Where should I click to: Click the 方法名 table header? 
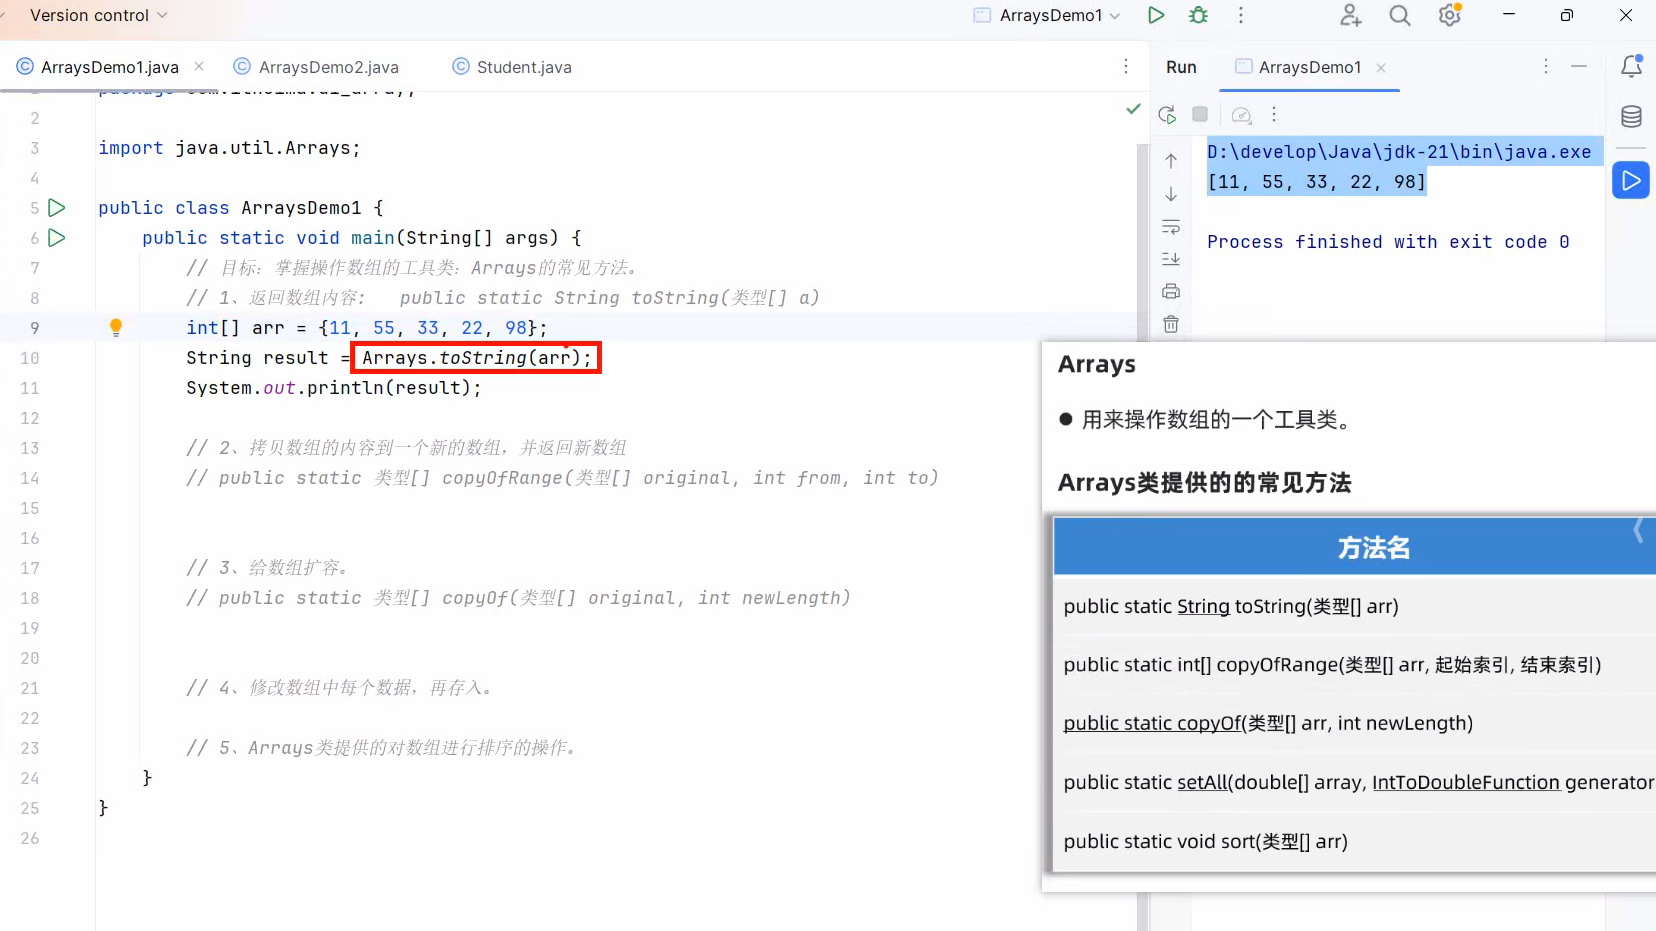(x=1355, y=547)
